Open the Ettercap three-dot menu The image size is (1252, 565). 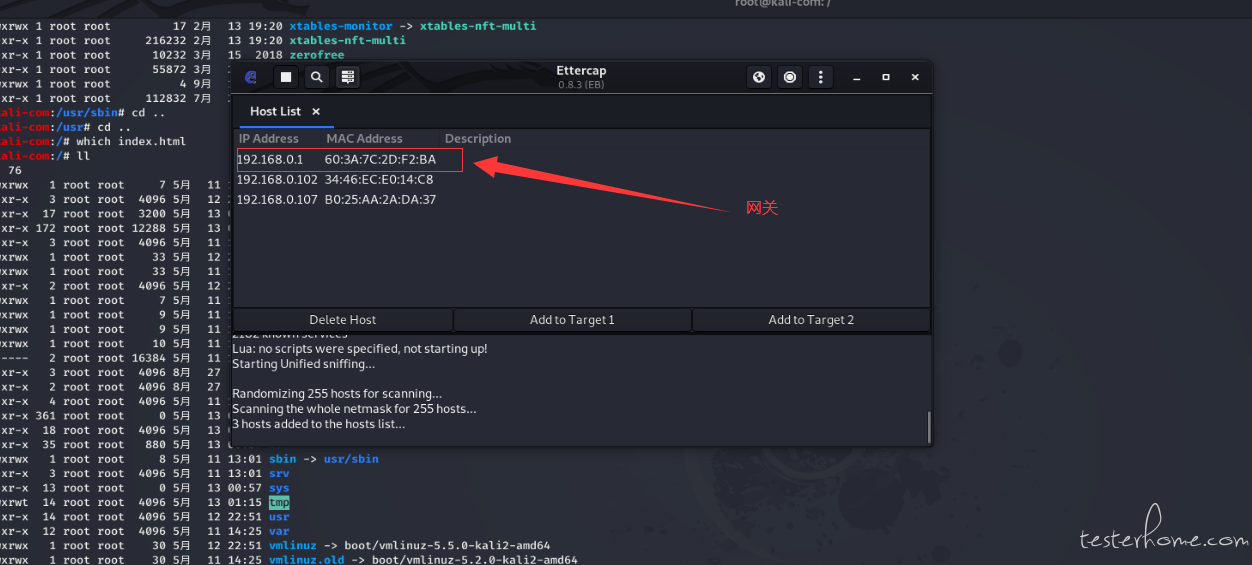(821, 77)
